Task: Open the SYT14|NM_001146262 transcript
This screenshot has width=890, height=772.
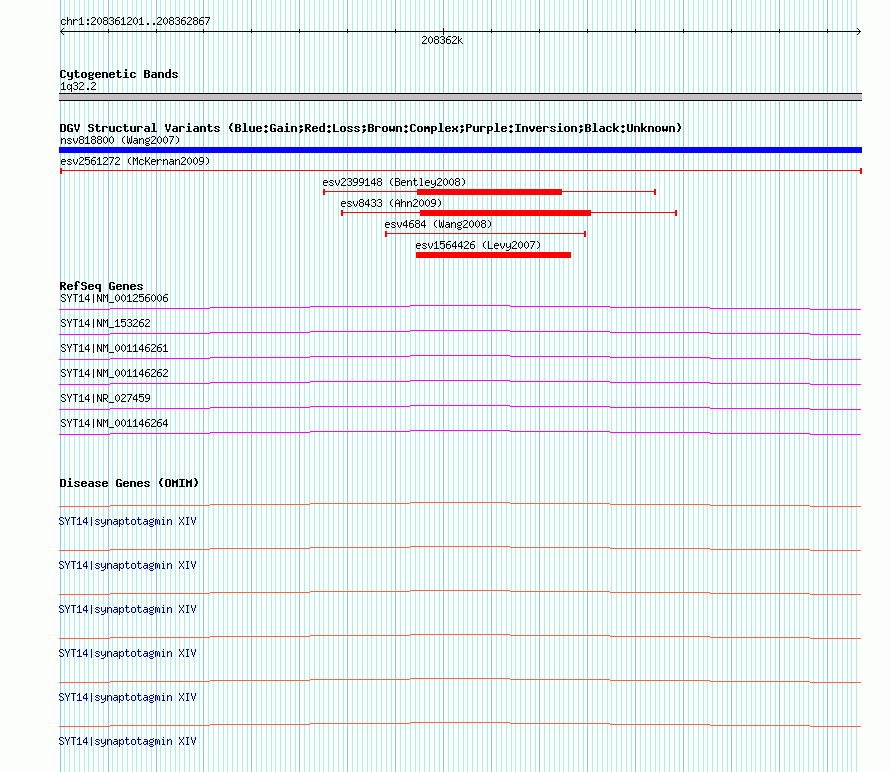Action: click(114, 374)
